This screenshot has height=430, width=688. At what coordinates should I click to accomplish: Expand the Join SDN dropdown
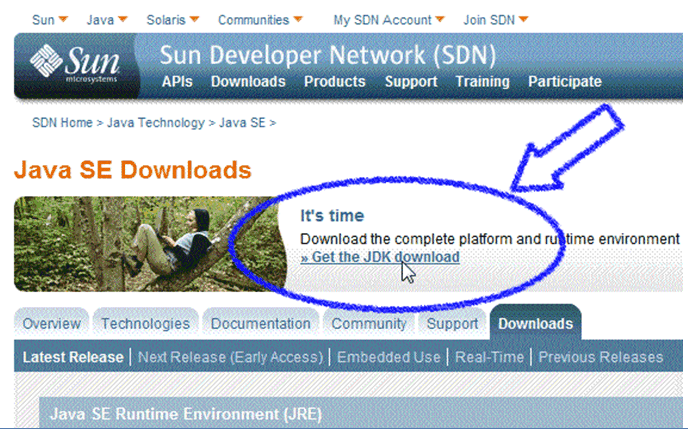click(x=496, y=20)
